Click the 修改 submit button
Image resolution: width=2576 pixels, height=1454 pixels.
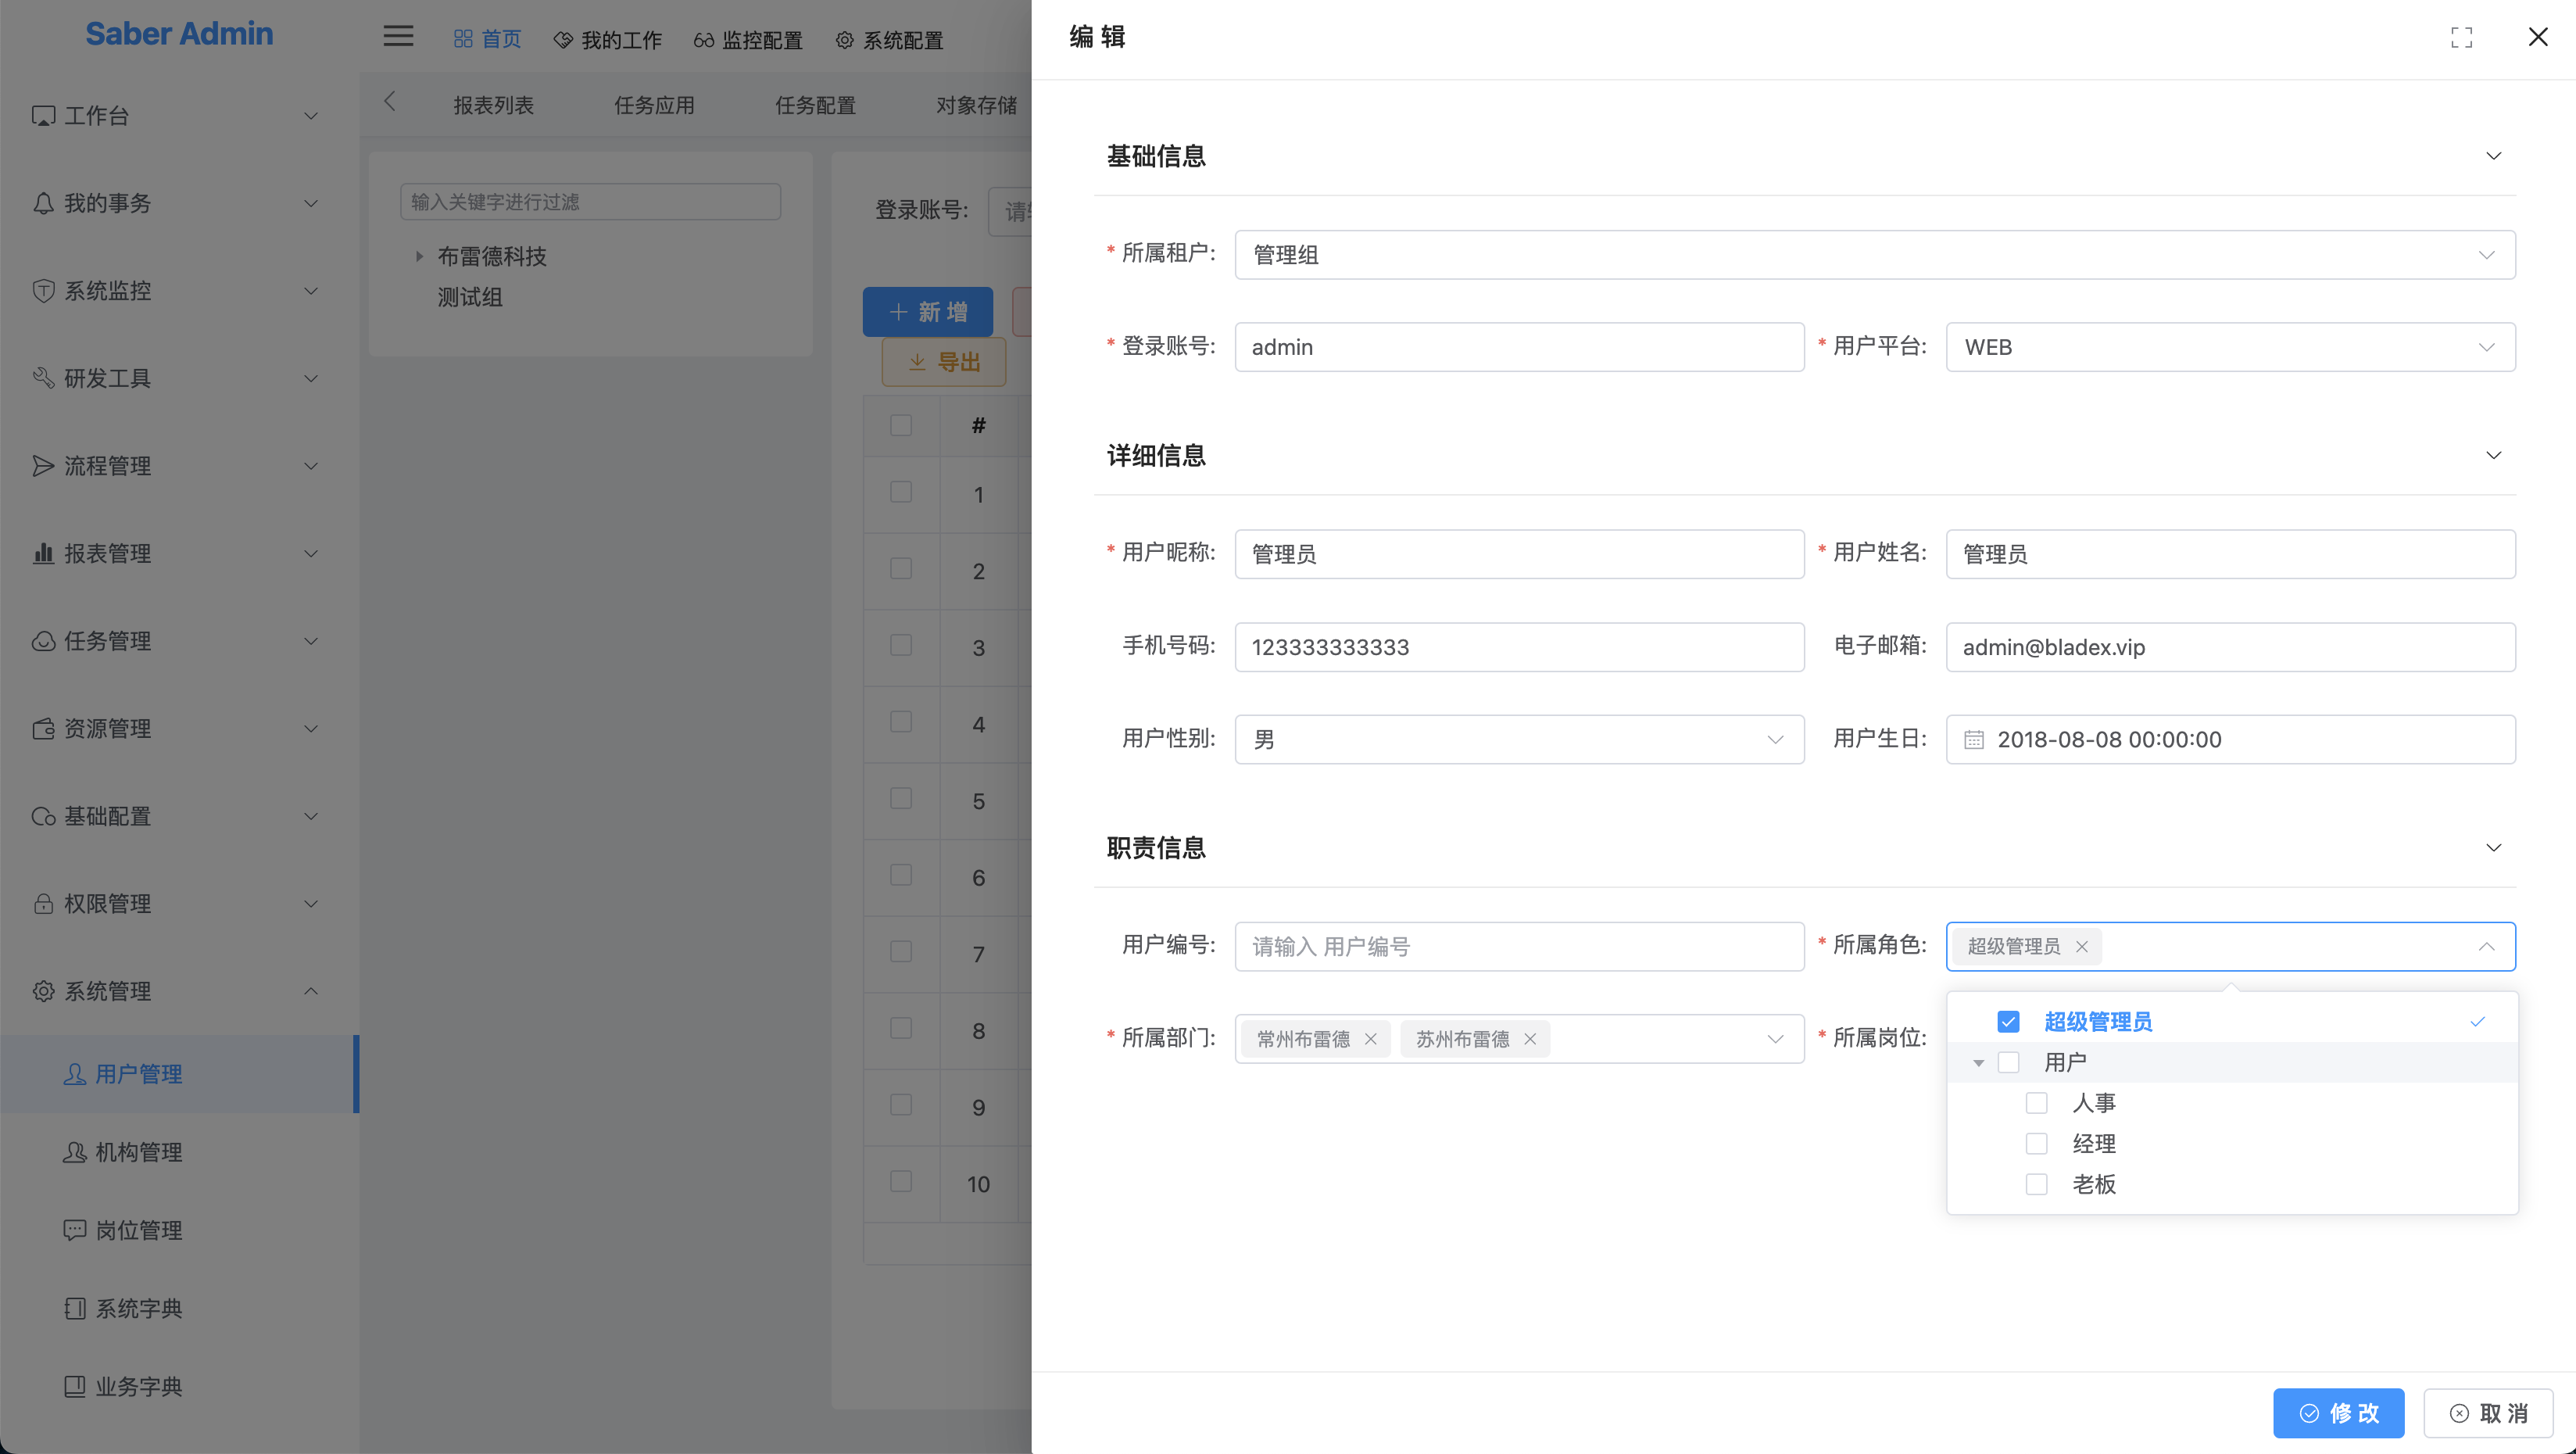2338,1413
